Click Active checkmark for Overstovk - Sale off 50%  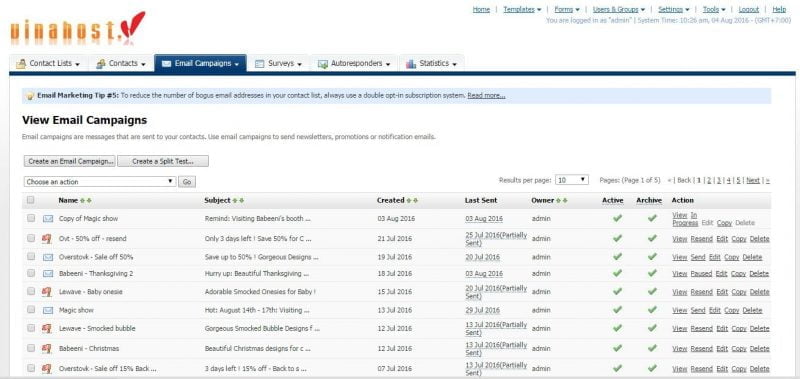point(617,257)
